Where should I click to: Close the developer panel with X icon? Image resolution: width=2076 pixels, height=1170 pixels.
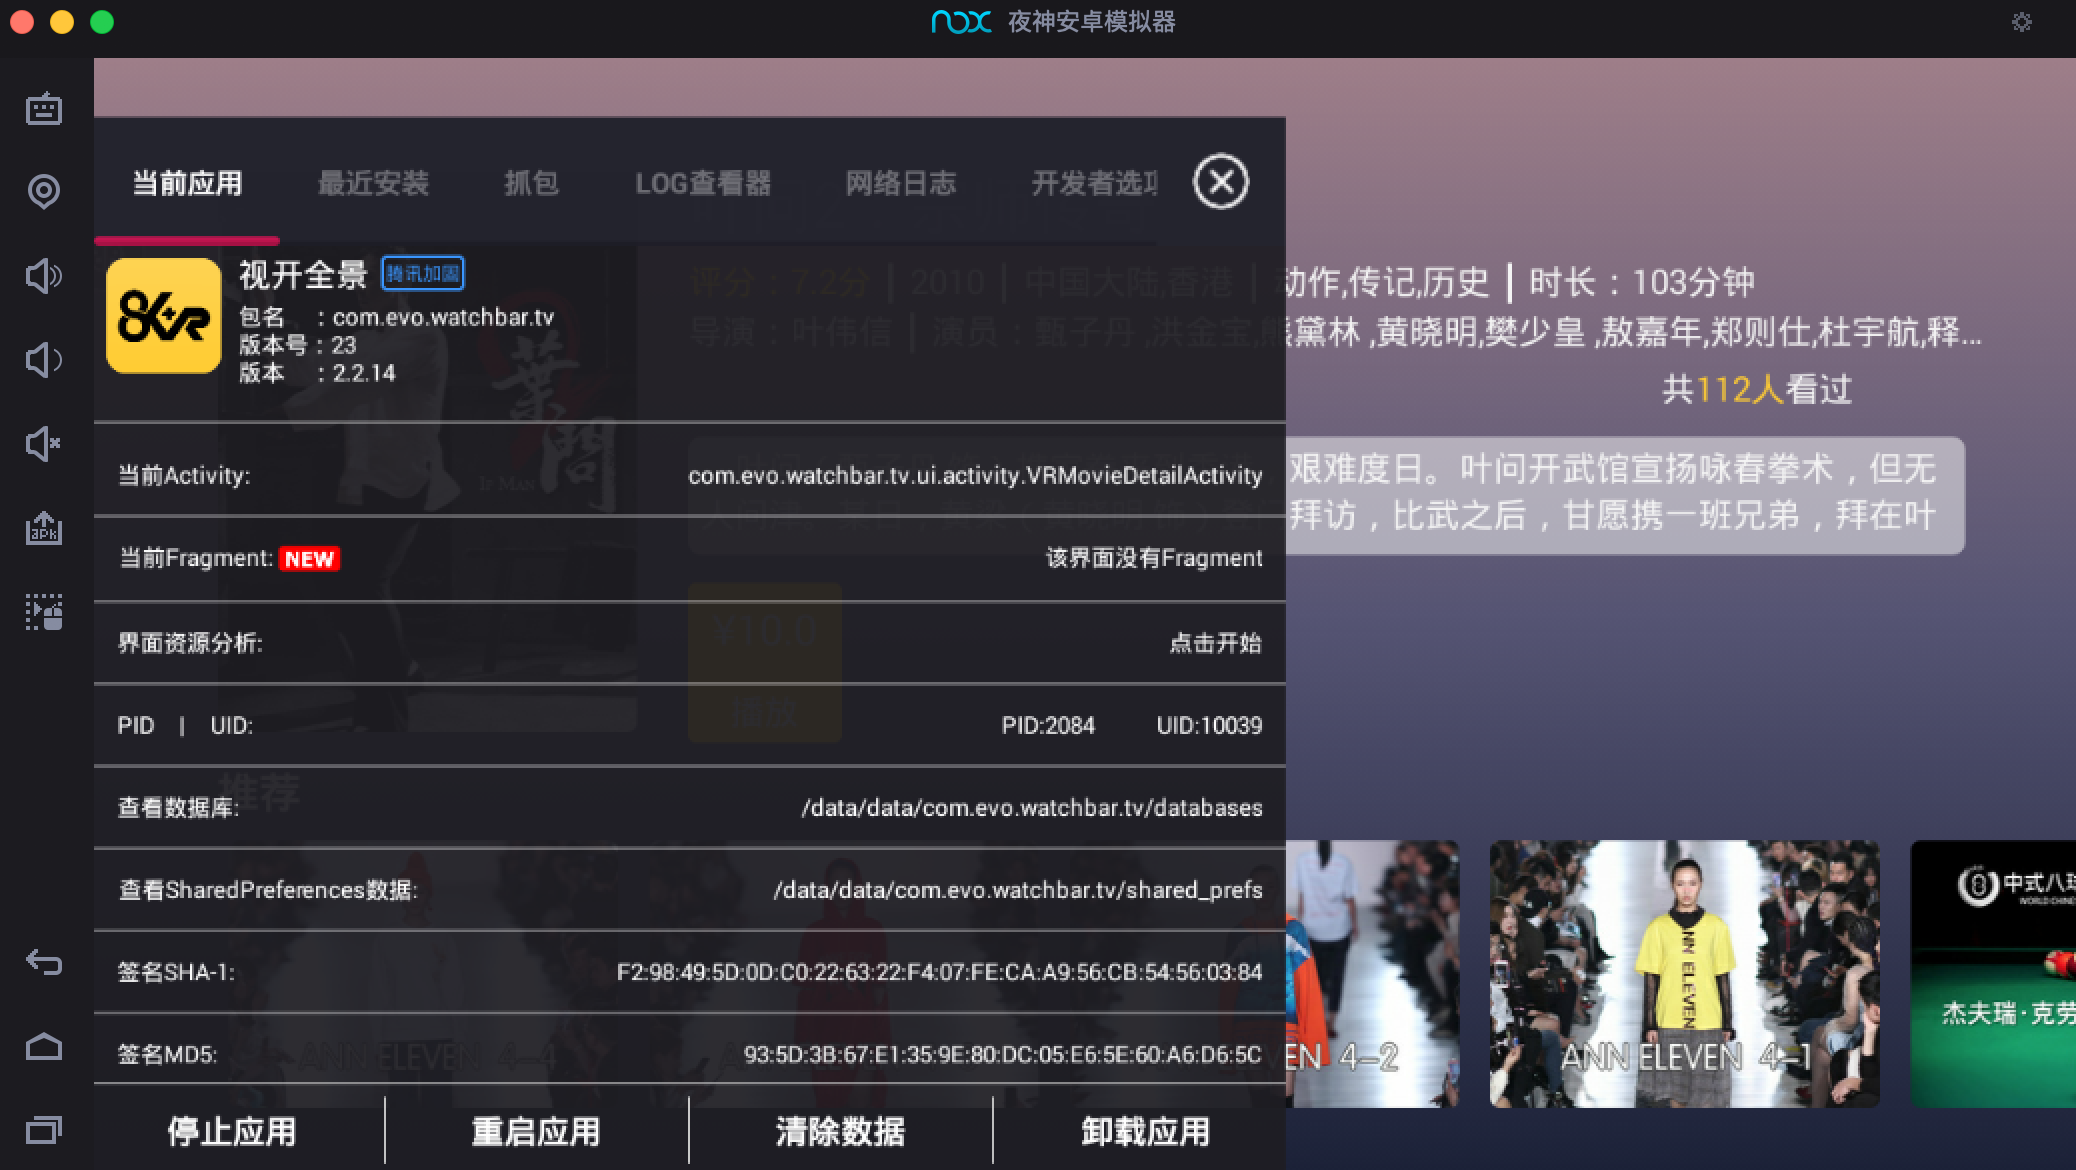pos(1220,182)
